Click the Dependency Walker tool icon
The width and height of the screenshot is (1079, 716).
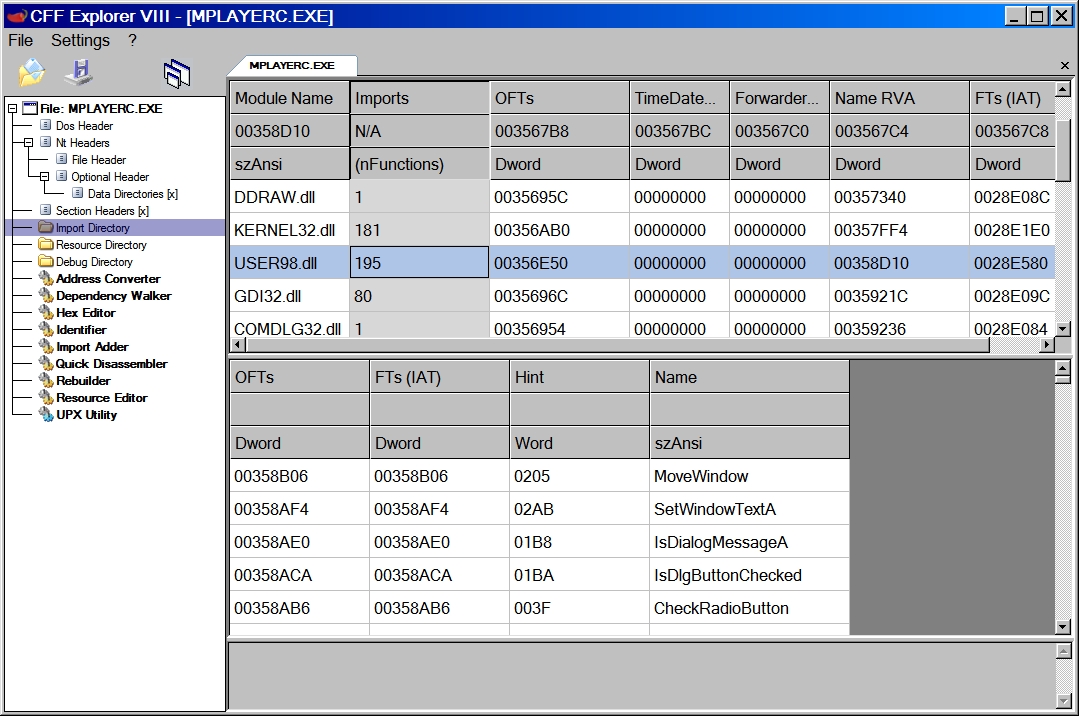pyautogui.click(x=46, y=295)
